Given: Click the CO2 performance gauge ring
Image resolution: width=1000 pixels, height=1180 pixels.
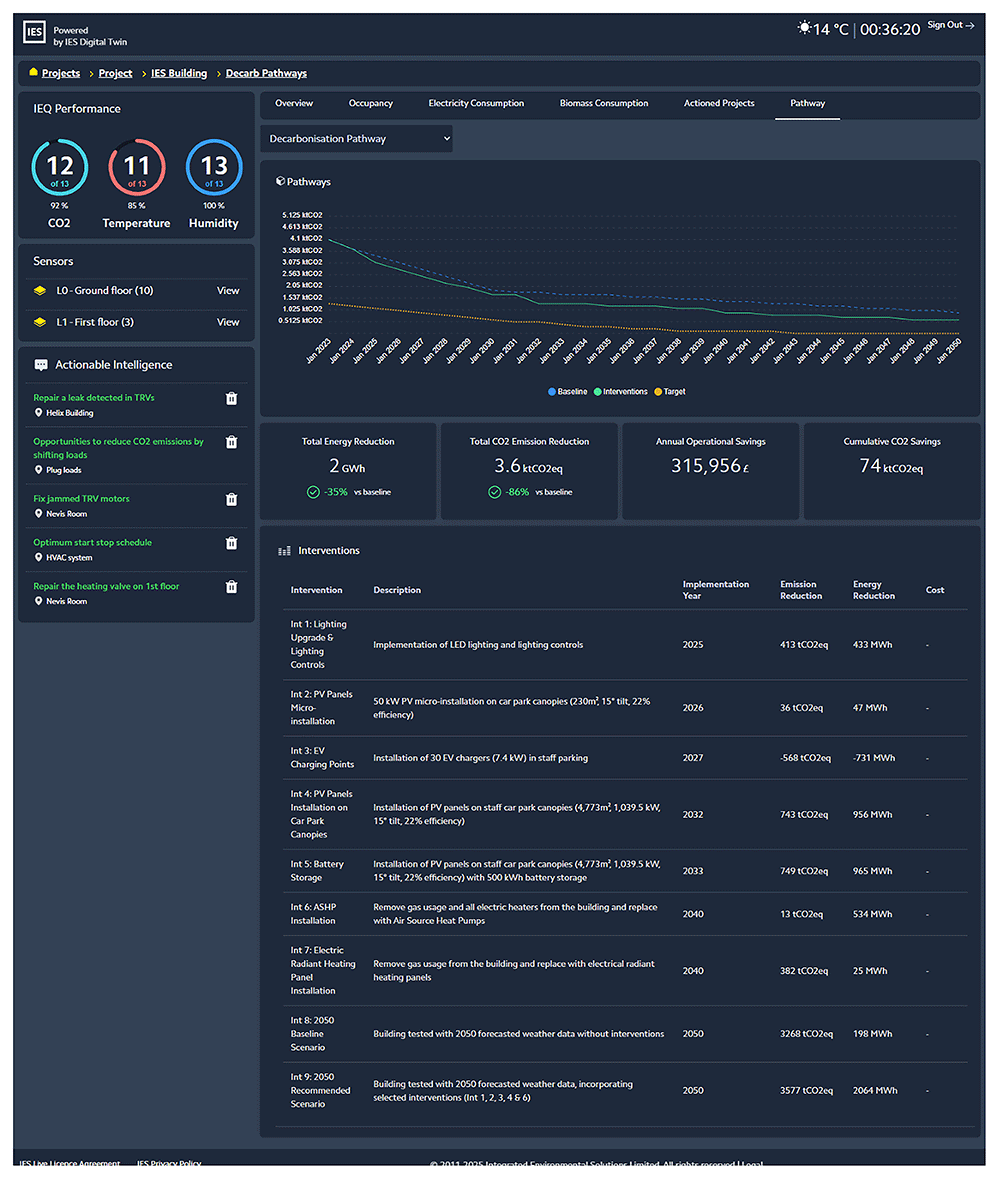Looking at the screenshot, I should click(59, 168).
